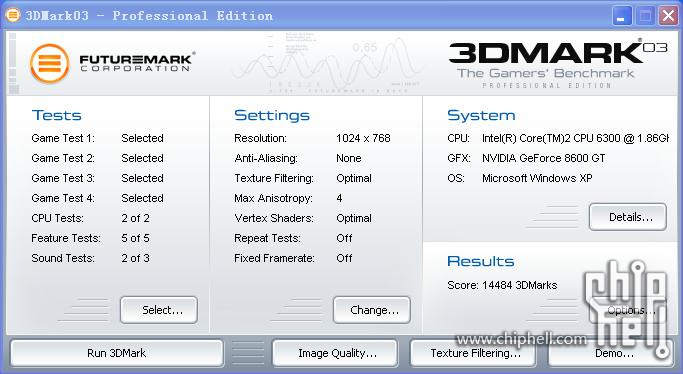Viewport: 683px width, 374px height.
Task: Click the 'Game Test 2:' label
Action: pyautogui.click(x=63, y=158)
